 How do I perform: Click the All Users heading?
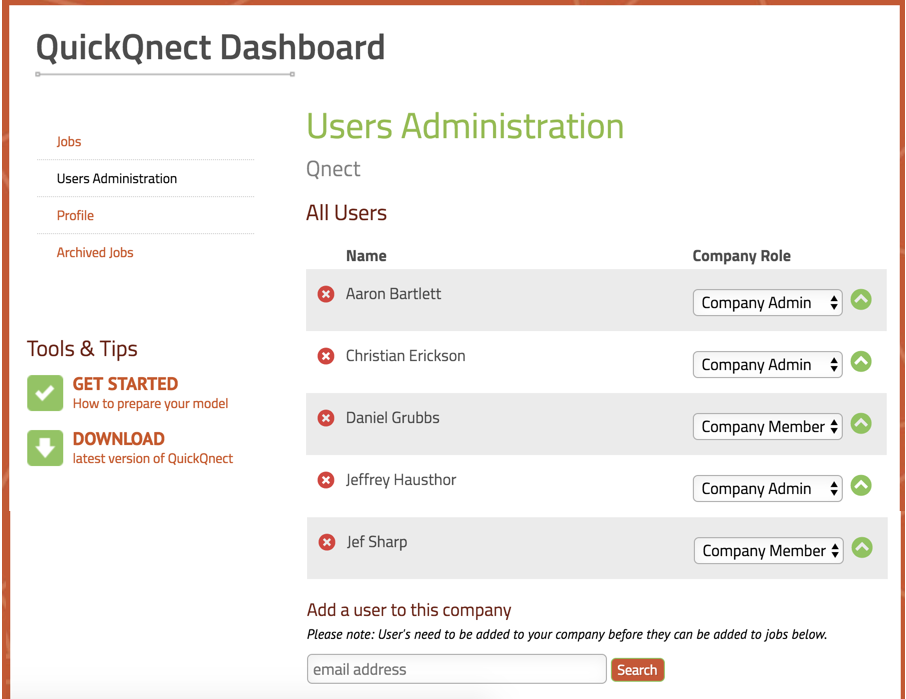(346, 213)
